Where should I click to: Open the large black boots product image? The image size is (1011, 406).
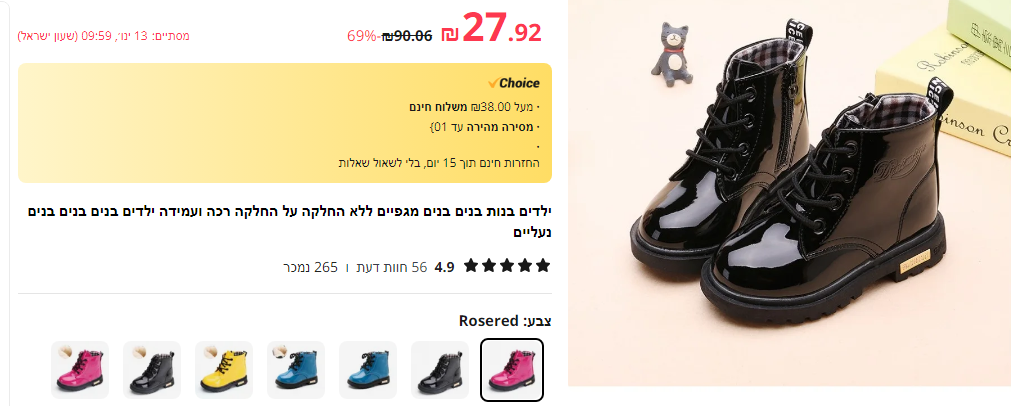pos(789,193)
